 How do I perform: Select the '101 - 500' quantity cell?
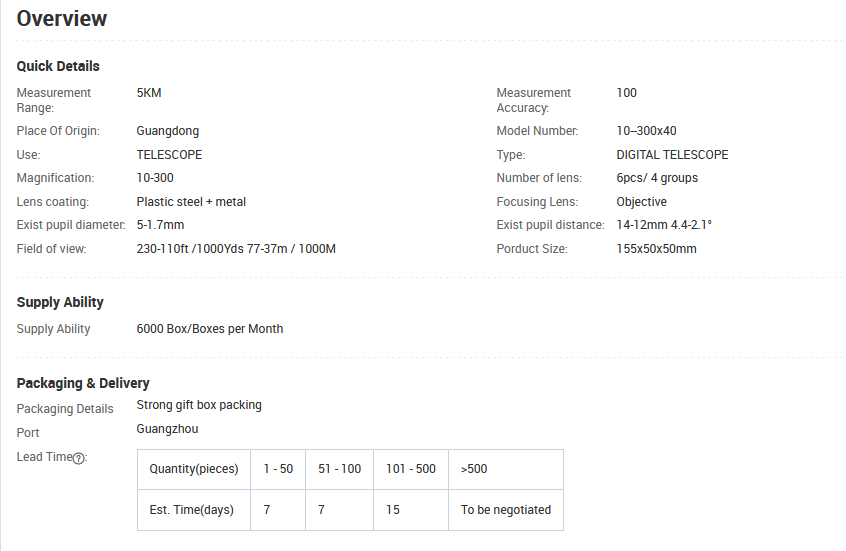point(410,469)
